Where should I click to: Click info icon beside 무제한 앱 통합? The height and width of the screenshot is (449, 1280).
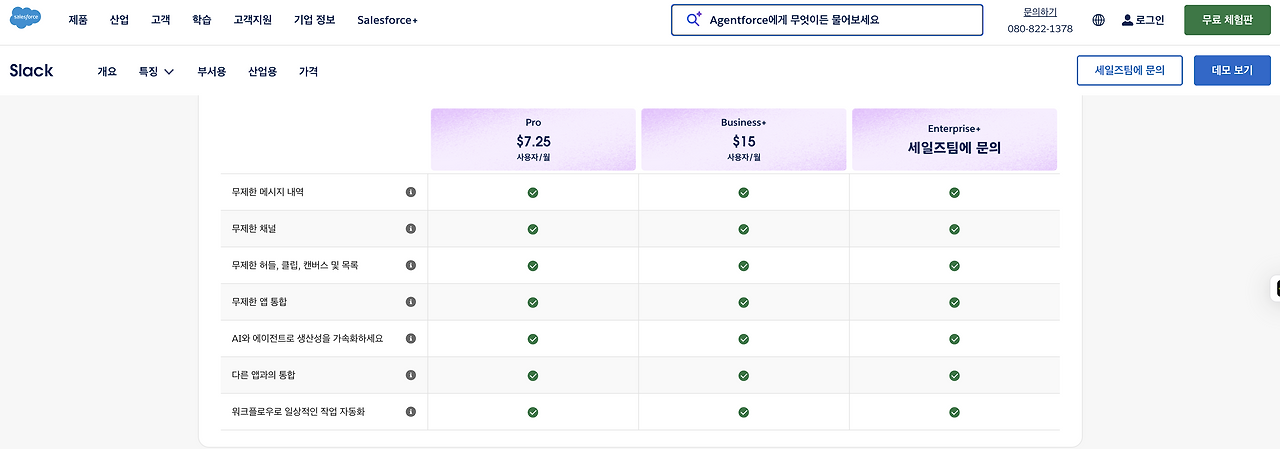tap(411, 302)
